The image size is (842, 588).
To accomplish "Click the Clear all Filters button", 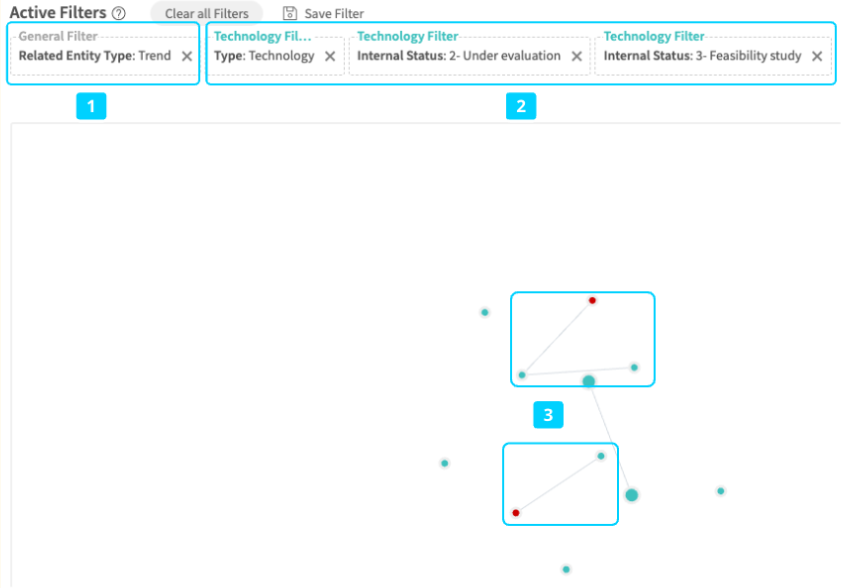I will pyautogui.click(x=206, y=14).
